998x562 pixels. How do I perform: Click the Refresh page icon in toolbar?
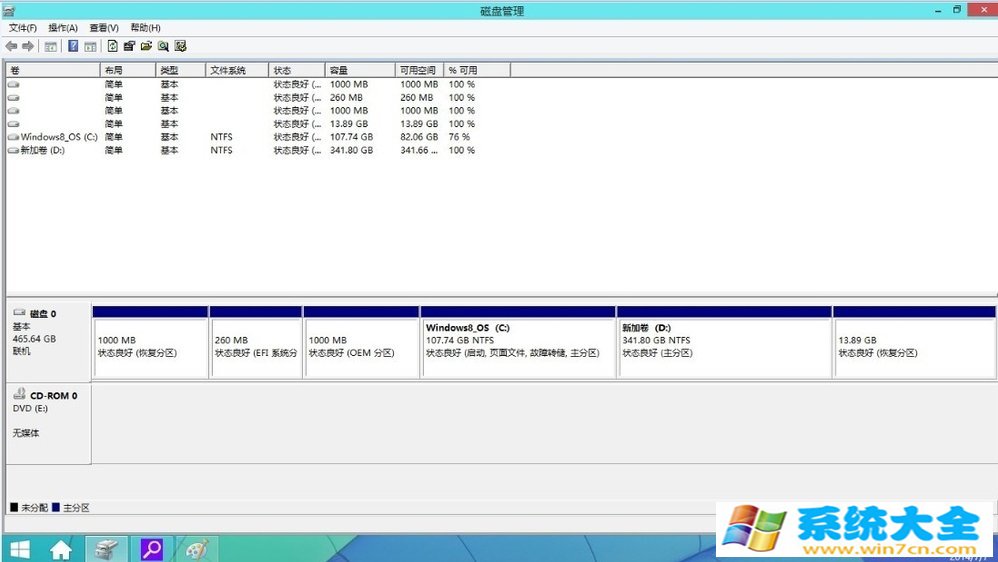tap(113, 46)
